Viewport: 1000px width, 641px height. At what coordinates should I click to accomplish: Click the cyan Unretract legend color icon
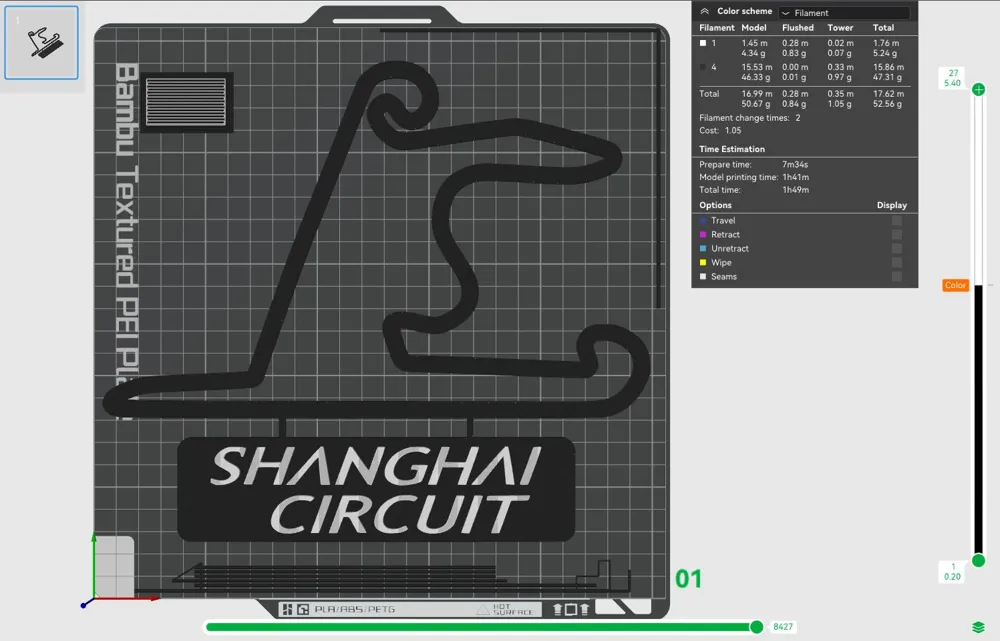pos(700,248)
